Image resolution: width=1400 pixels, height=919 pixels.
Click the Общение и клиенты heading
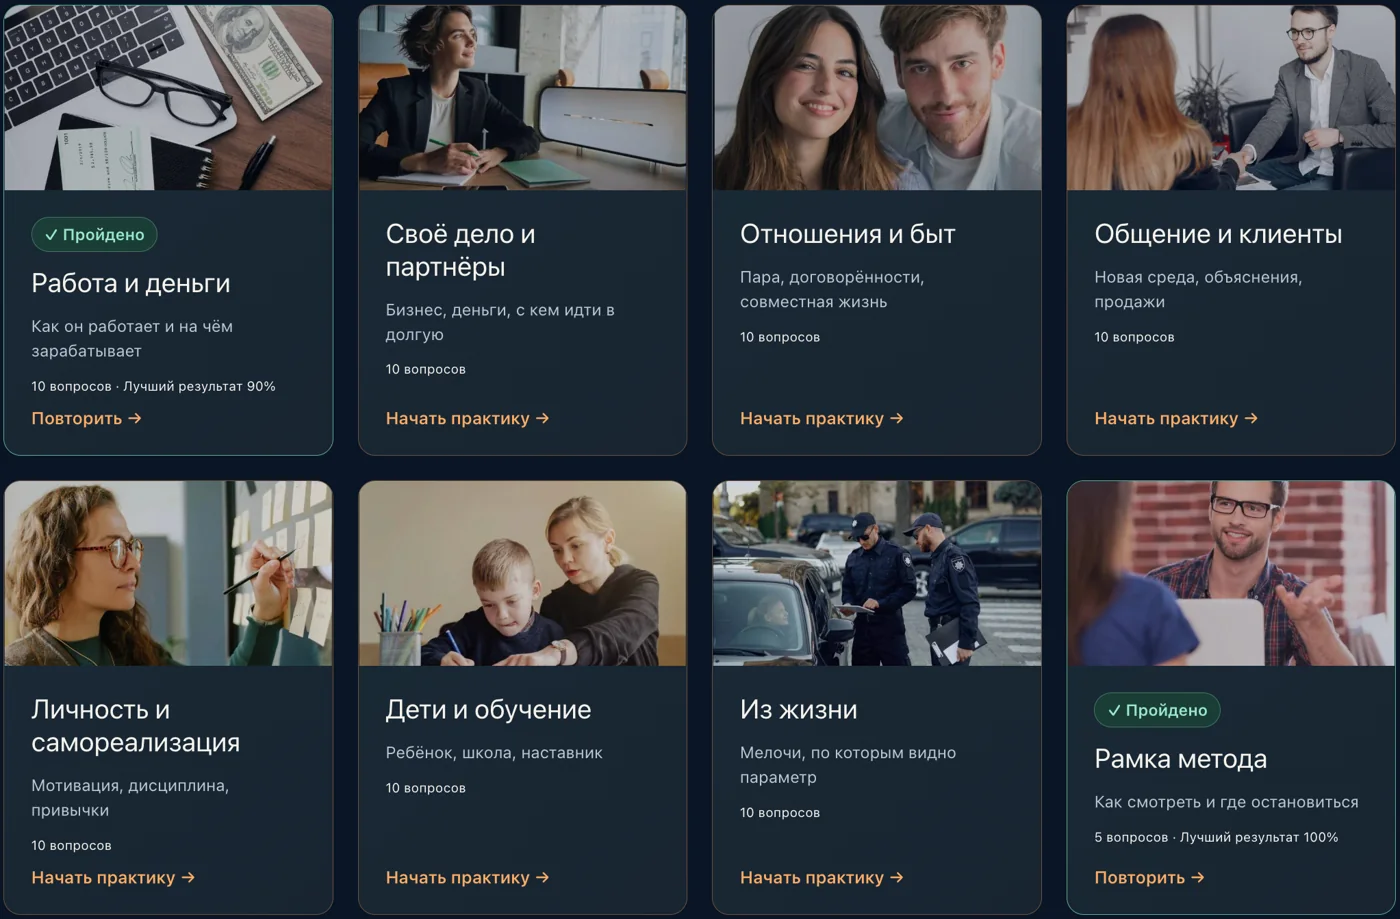click(x=1218, y=234)
